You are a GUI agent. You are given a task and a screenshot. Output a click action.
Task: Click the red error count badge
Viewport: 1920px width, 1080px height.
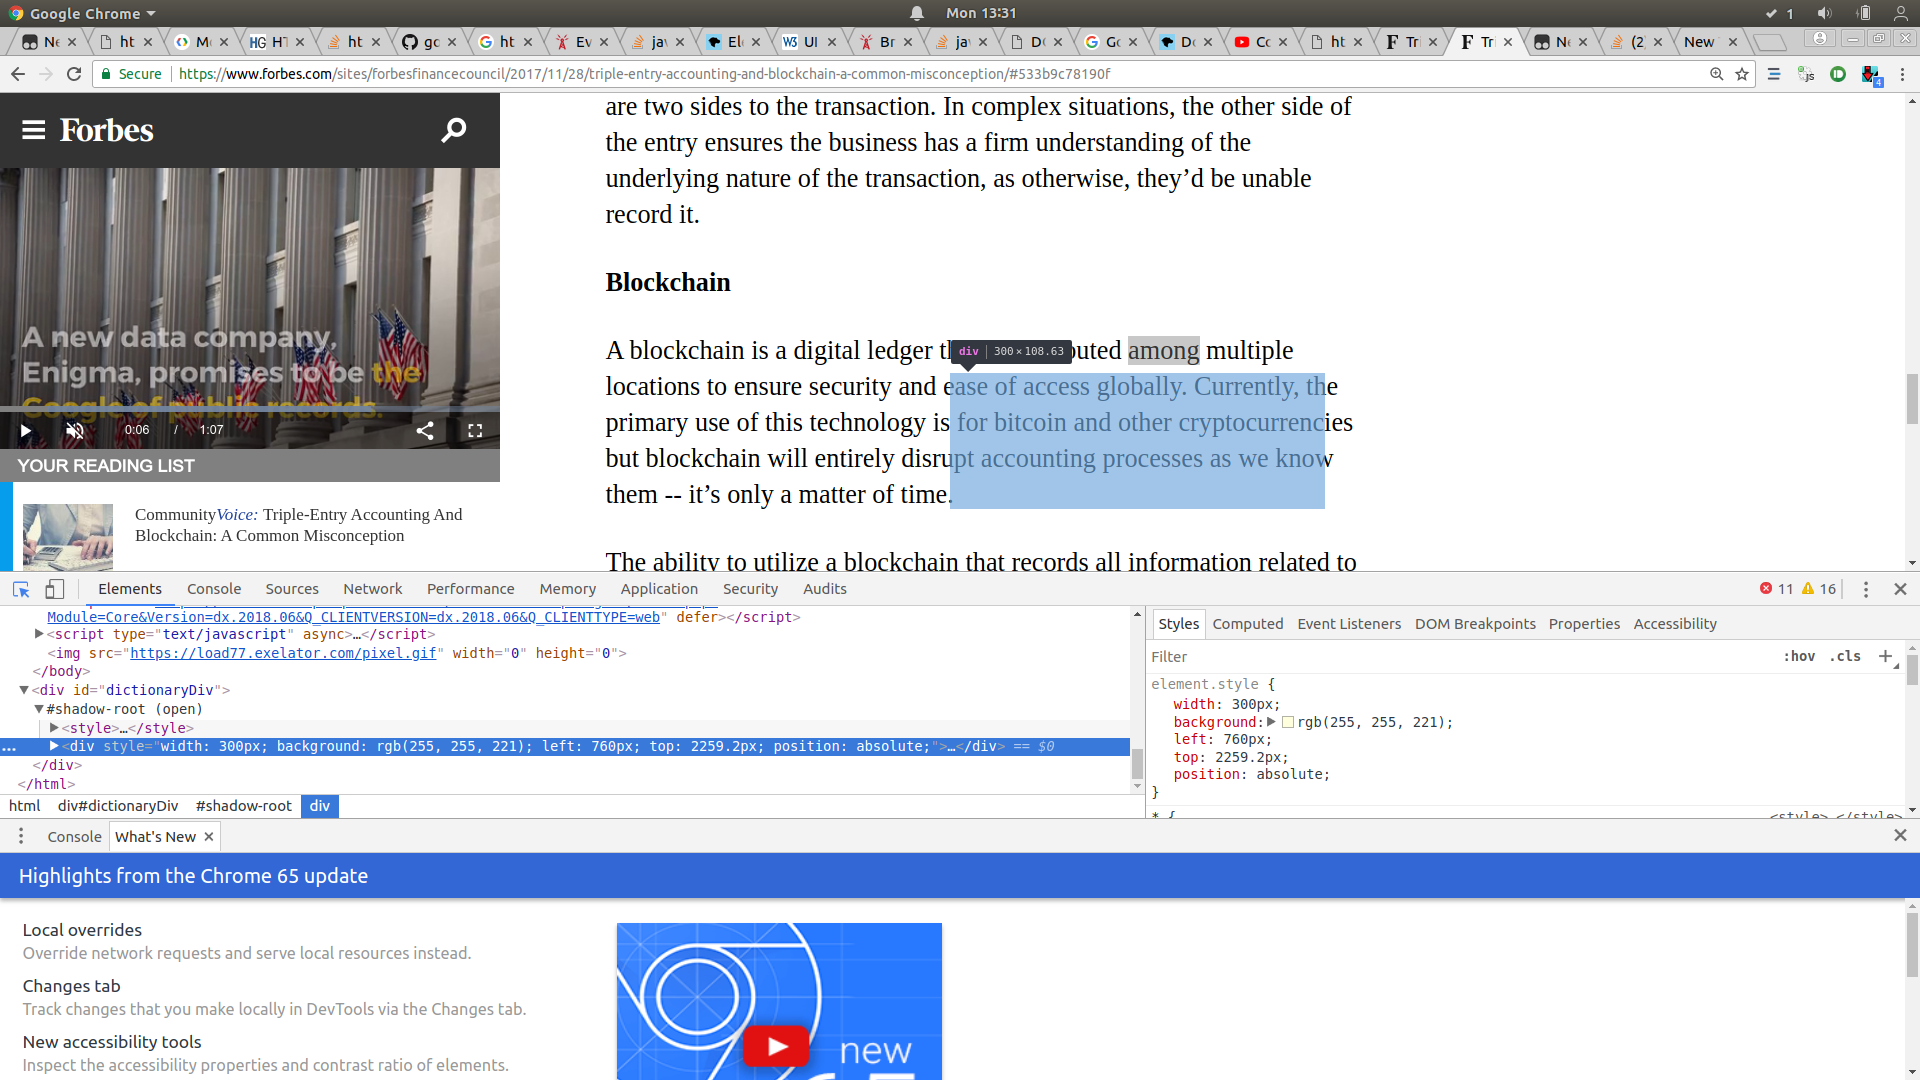1776,589
